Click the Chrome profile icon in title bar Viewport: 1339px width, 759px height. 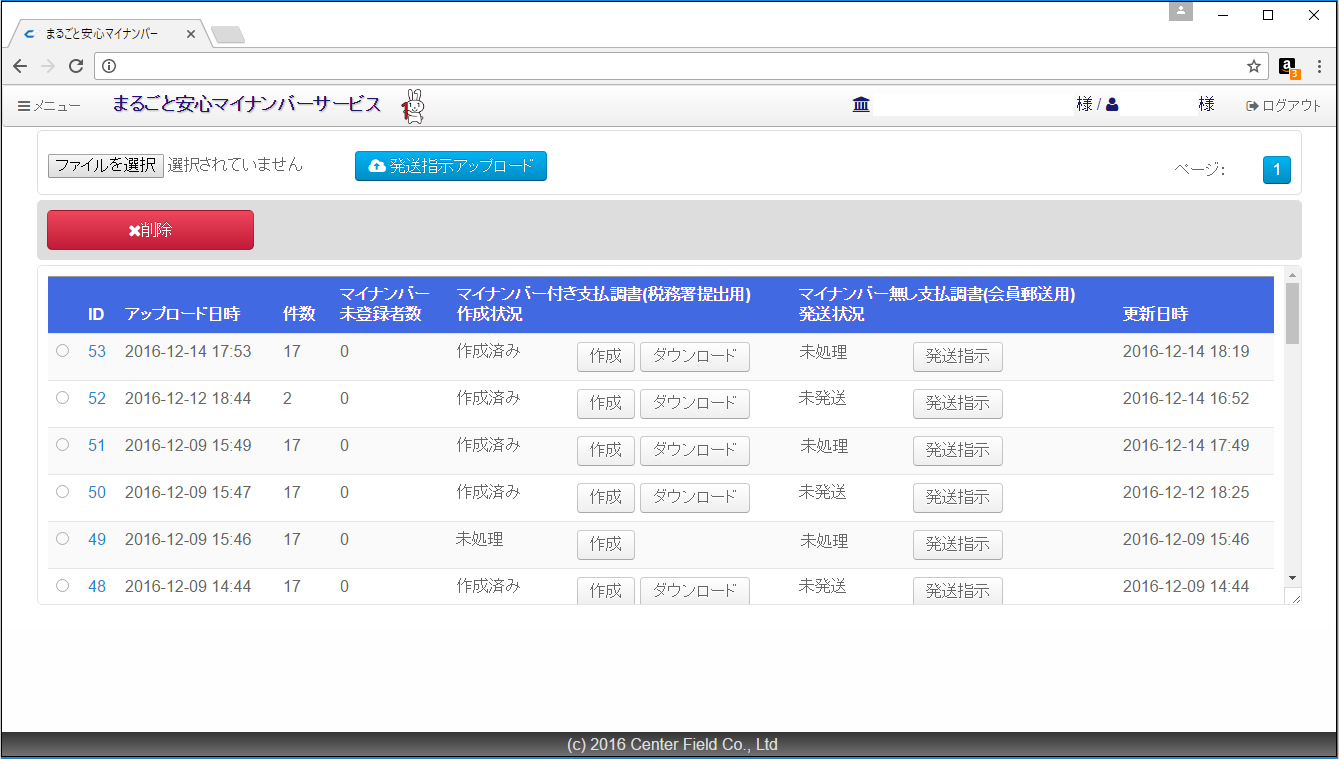(1180, 11)
